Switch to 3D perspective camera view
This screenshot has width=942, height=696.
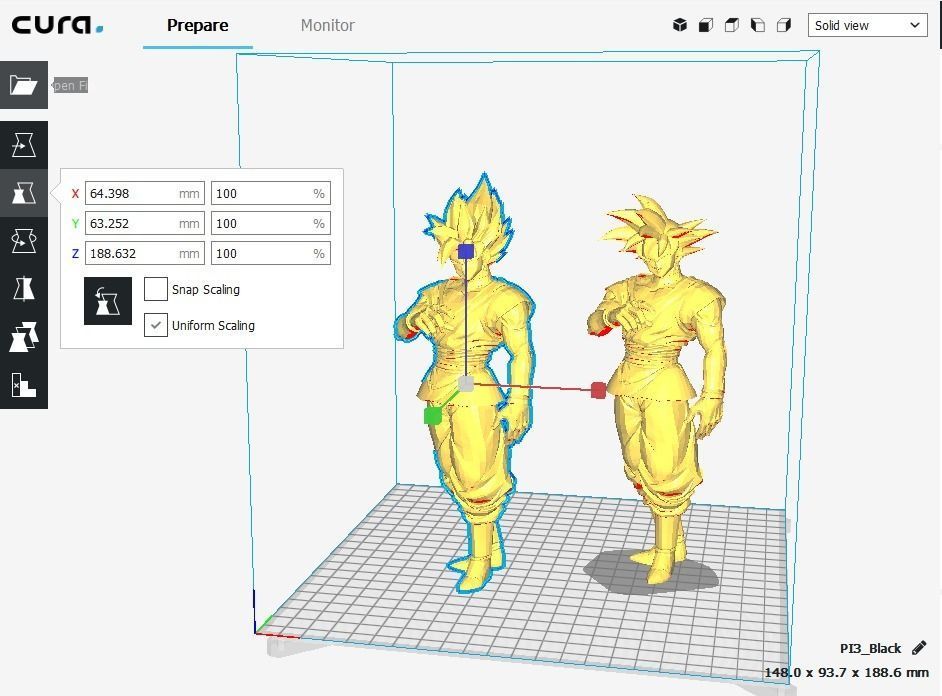click(679, 25)
